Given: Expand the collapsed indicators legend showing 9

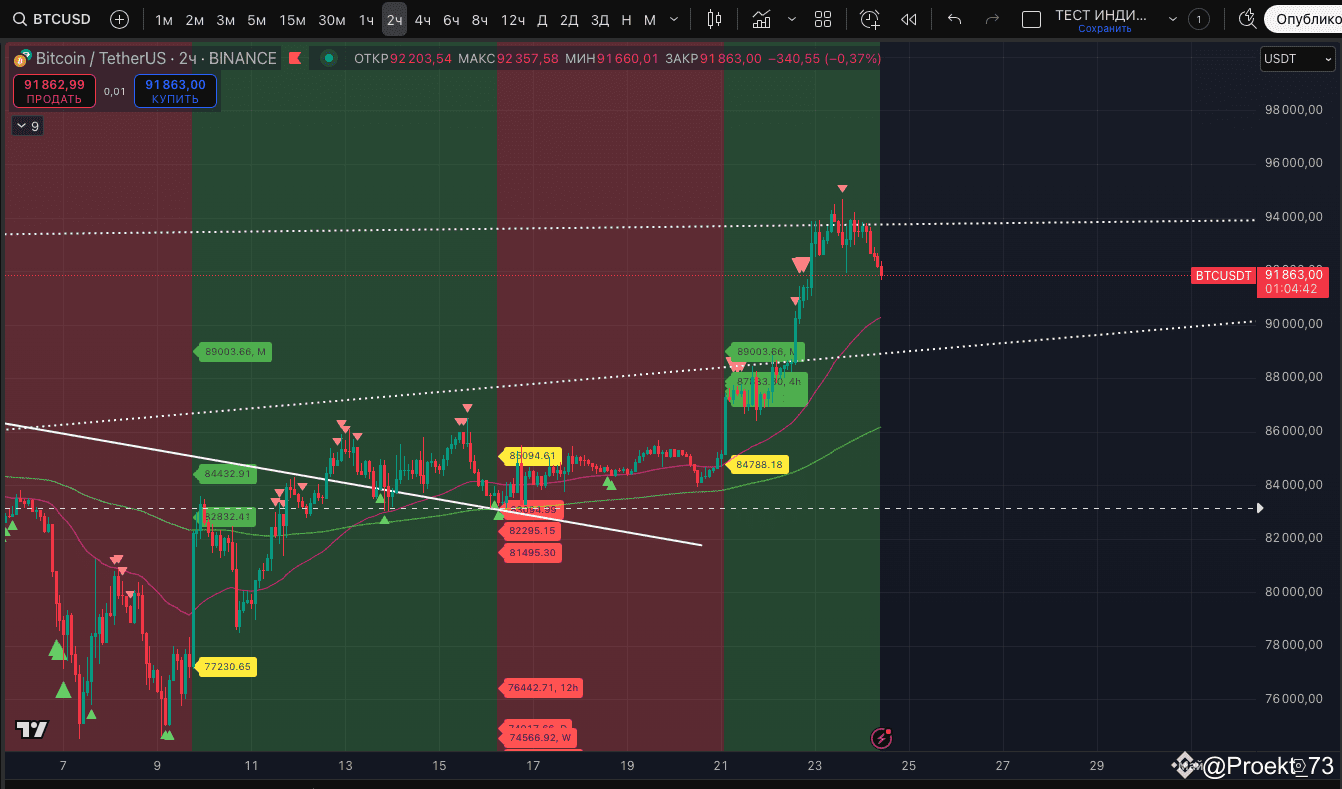Looking at the screenshot, I should pyautogui.click(x=26, y=126).
